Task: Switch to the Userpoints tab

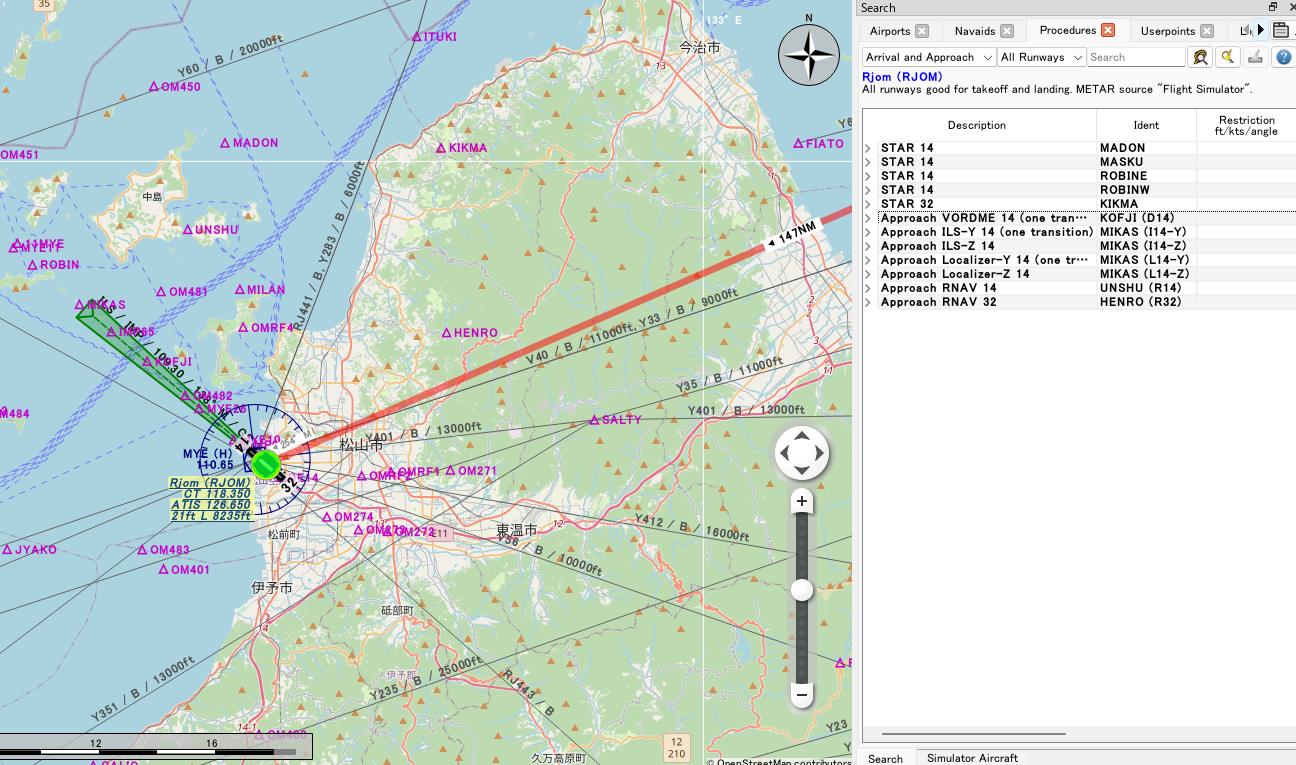Action: click(x=1167, y=31)
